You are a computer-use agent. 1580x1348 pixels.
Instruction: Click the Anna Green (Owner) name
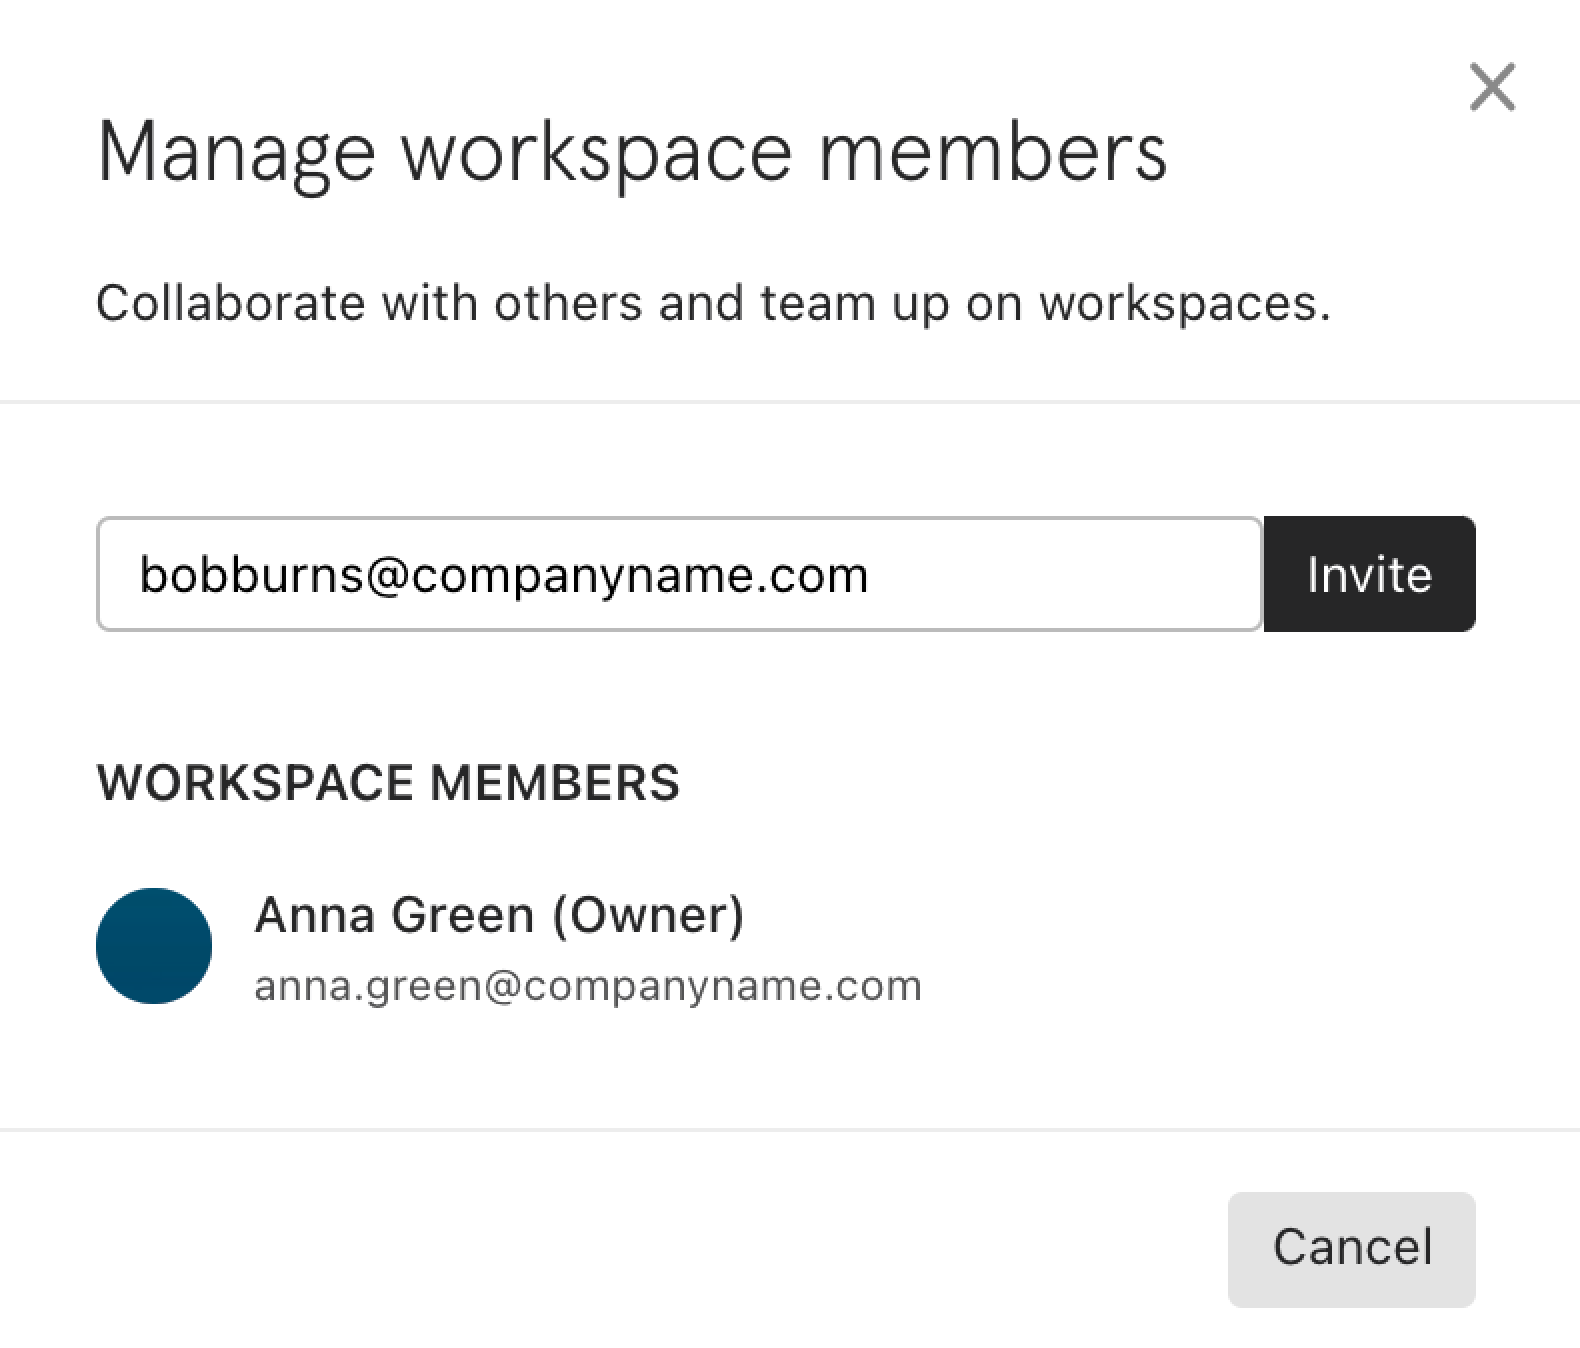499,914
